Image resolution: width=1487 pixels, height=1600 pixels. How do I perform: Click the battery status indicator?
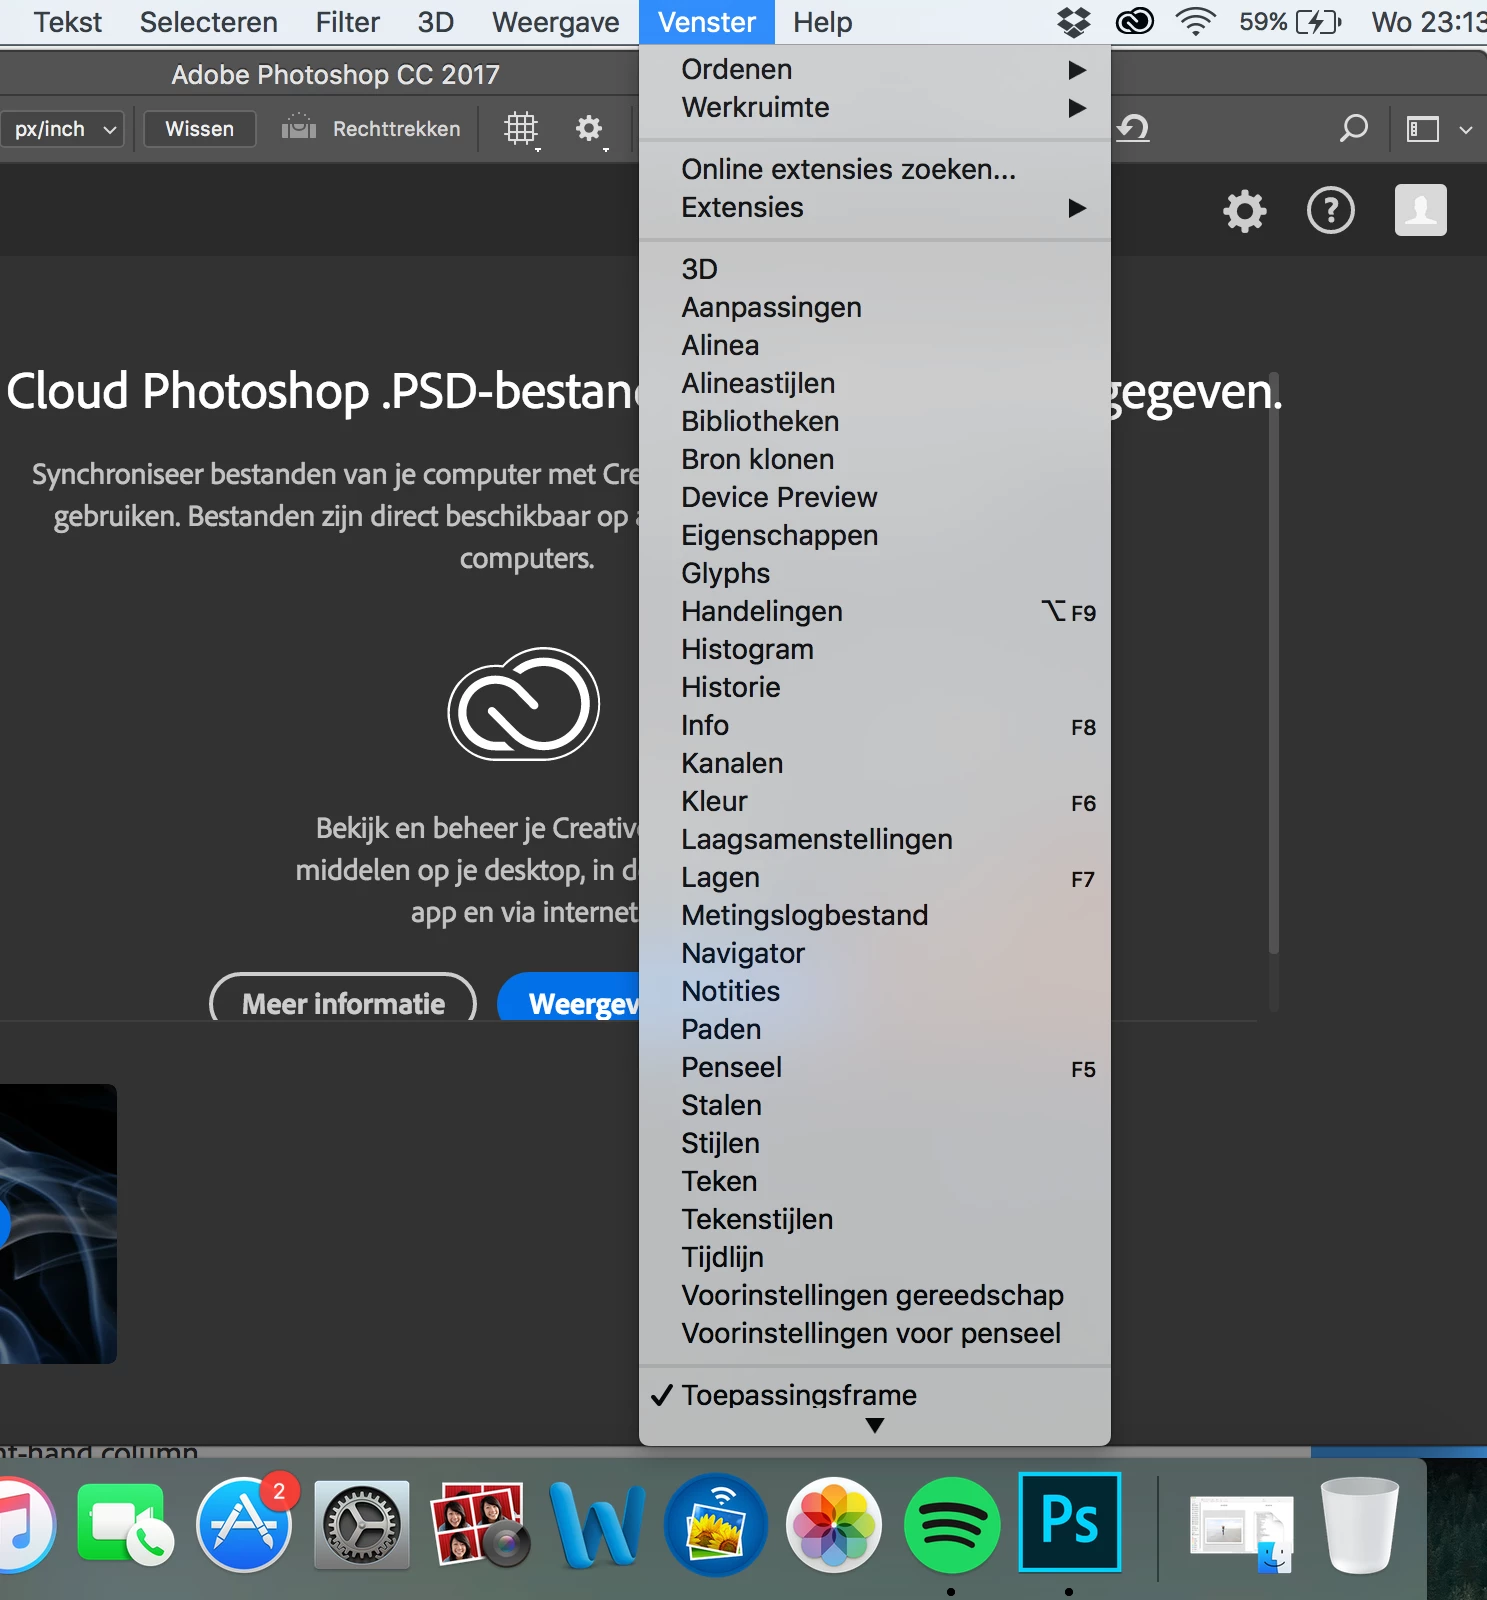tap(1290, 21)
